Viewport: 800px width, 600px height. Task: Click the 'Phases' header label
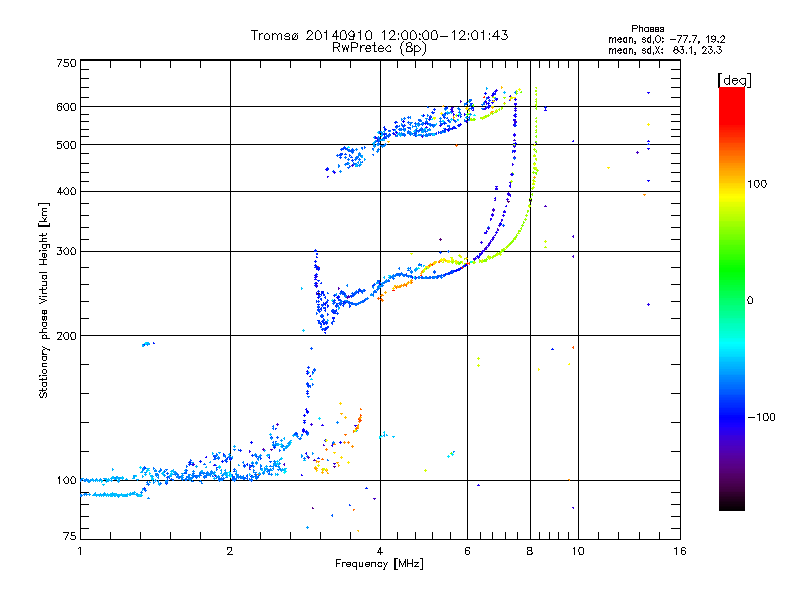point(647,29)
